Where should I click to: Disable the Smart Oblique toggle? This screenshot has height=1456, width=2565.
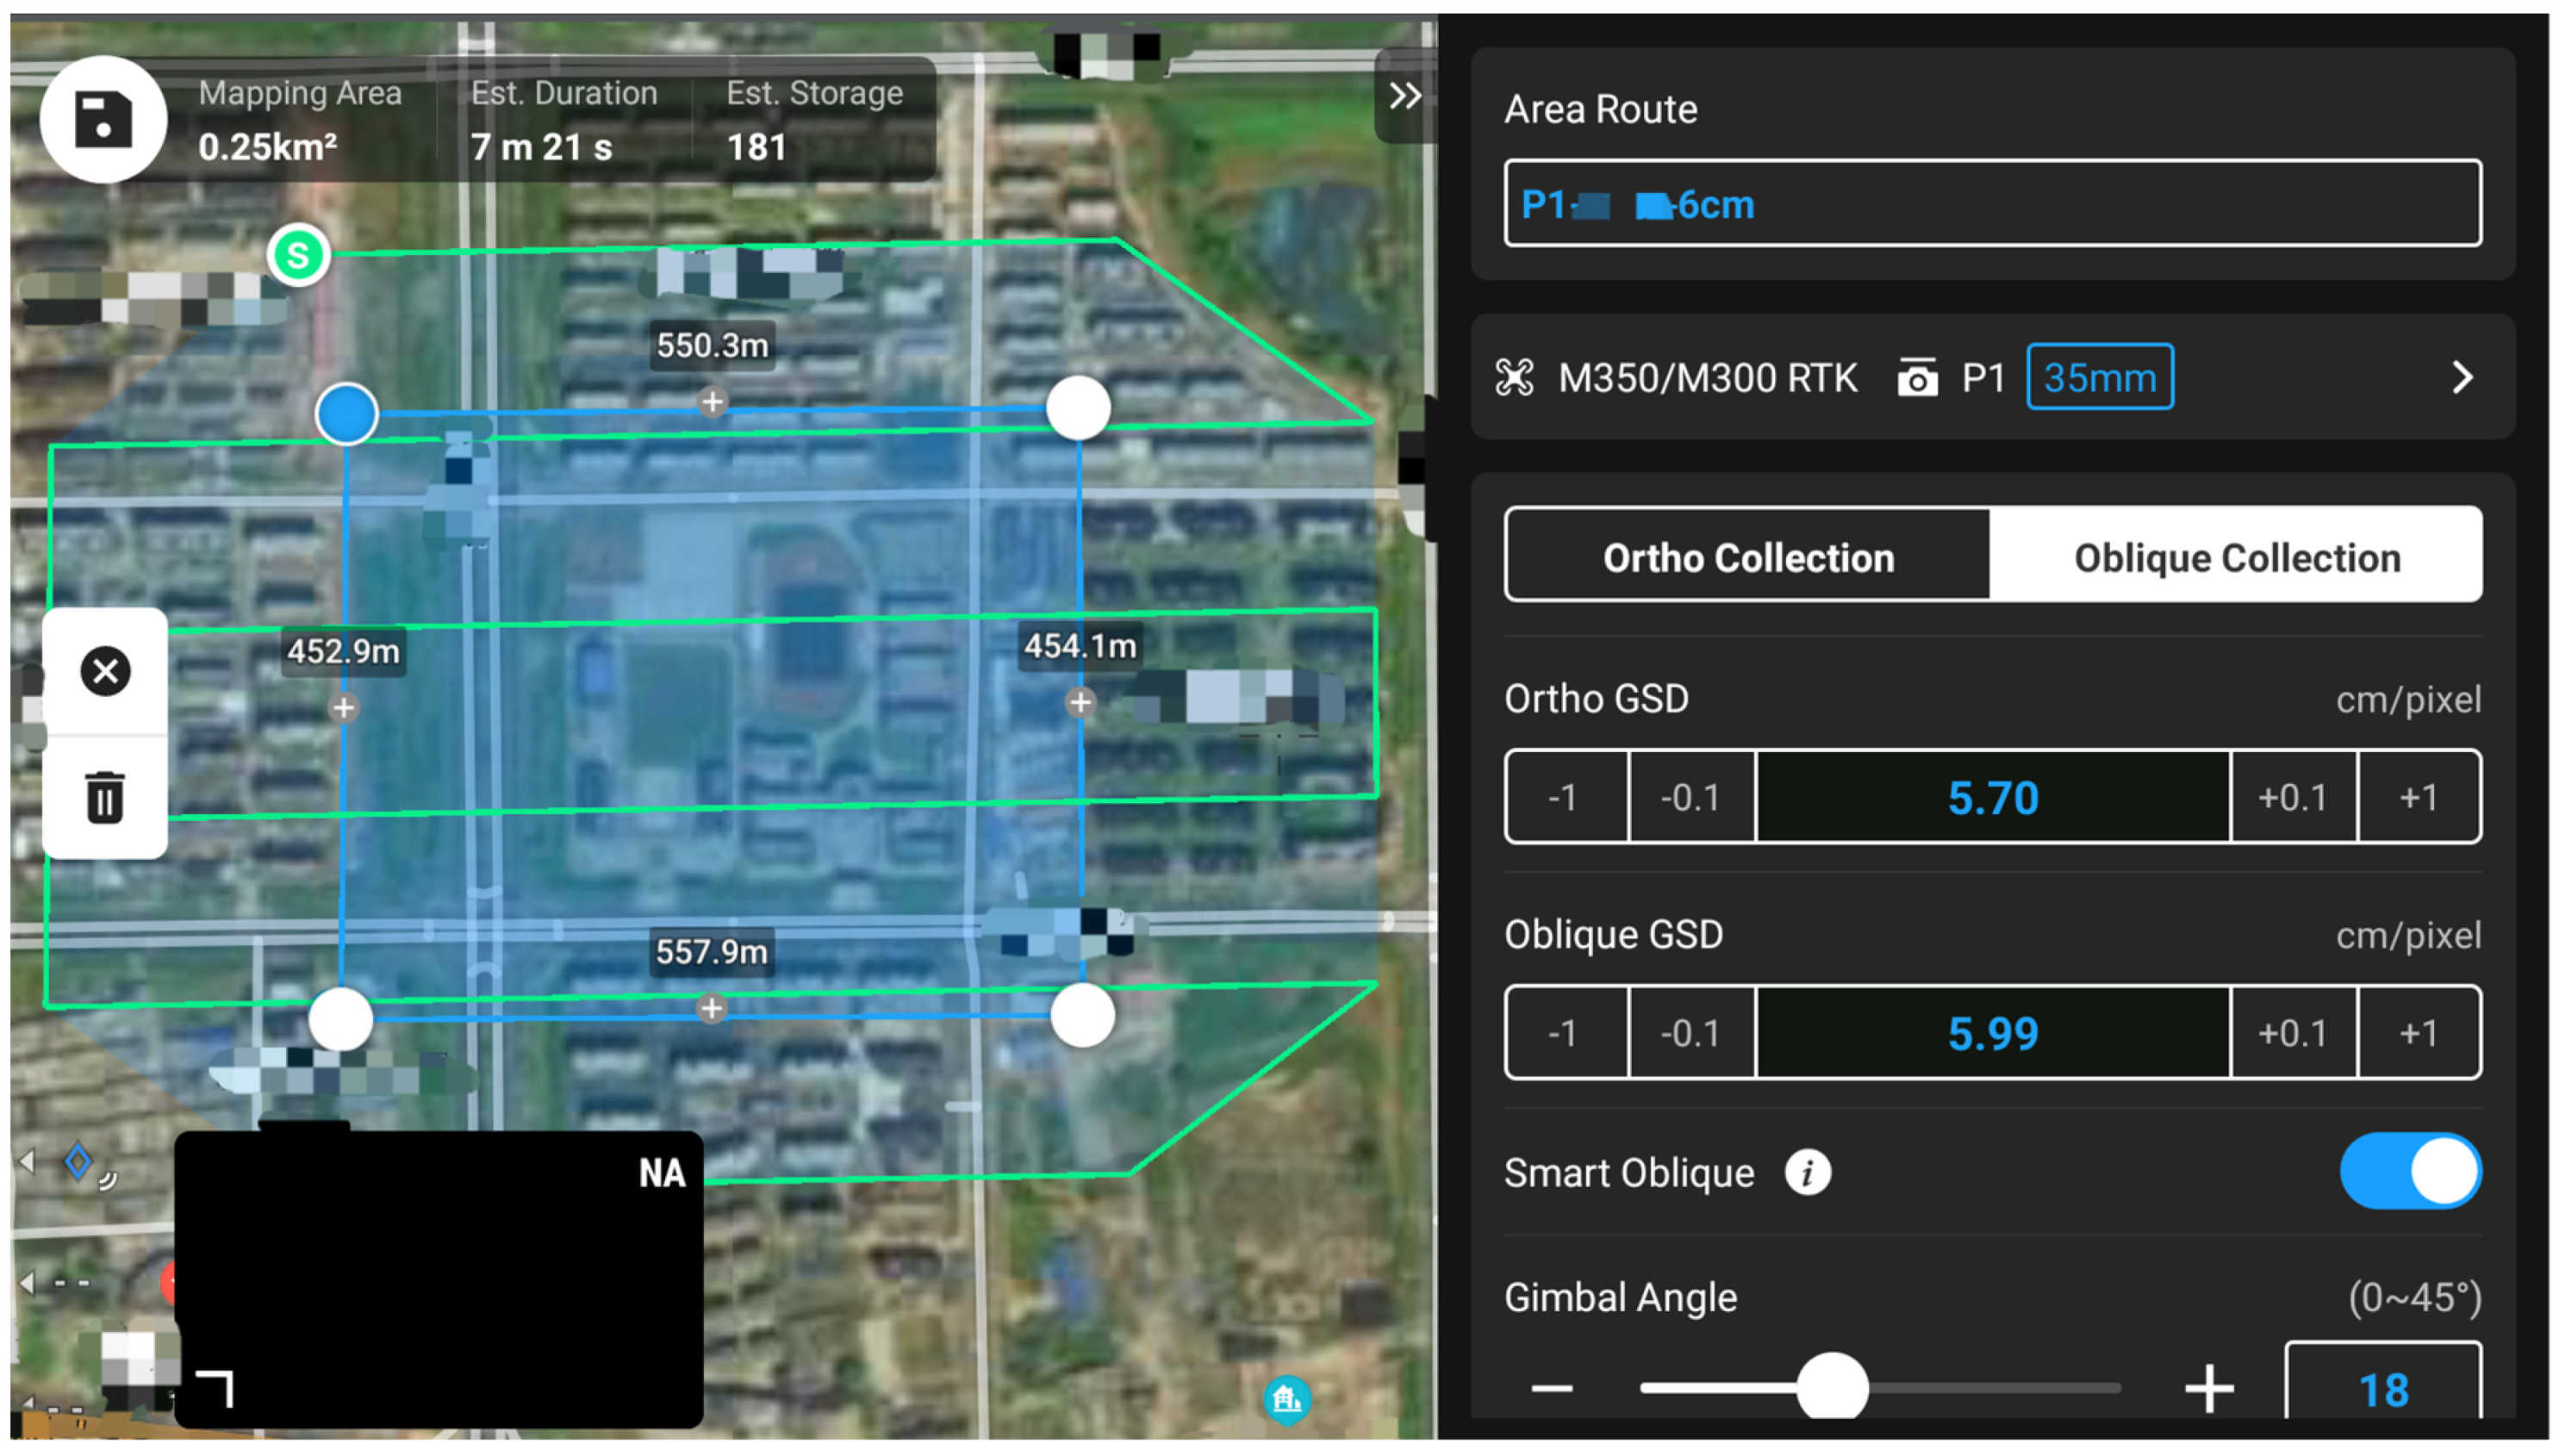(x=2410, y=1171)
